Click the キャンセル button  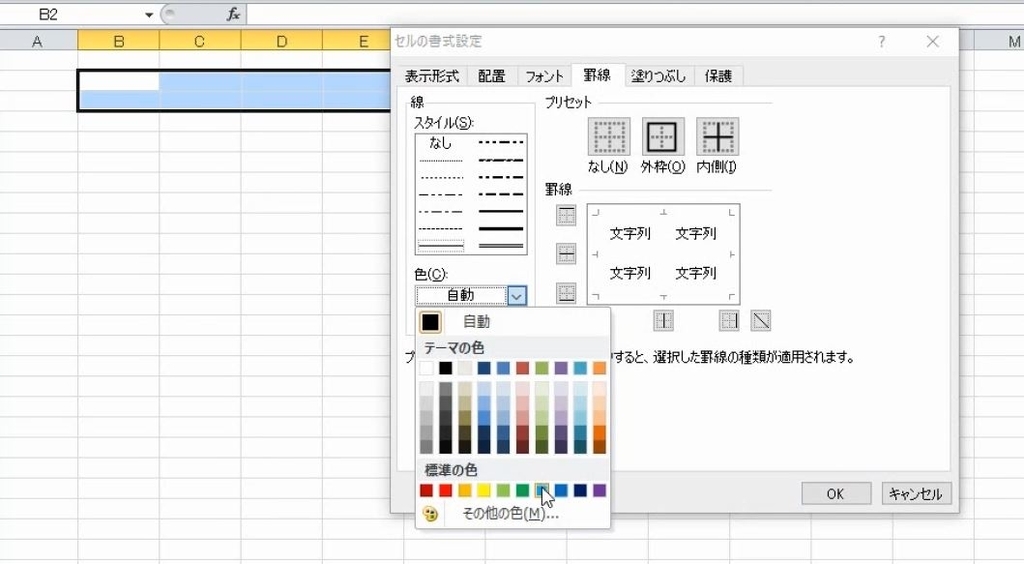click(916, 494)
